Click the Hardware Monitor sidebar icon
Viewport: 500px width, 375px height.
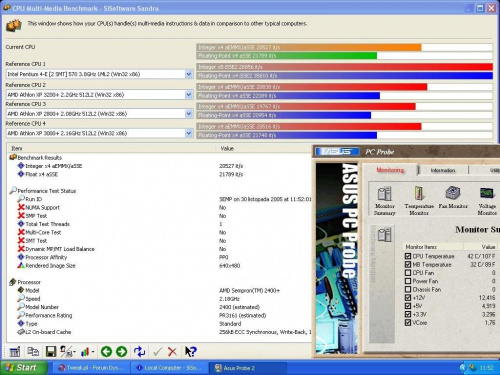coord(384,235)
